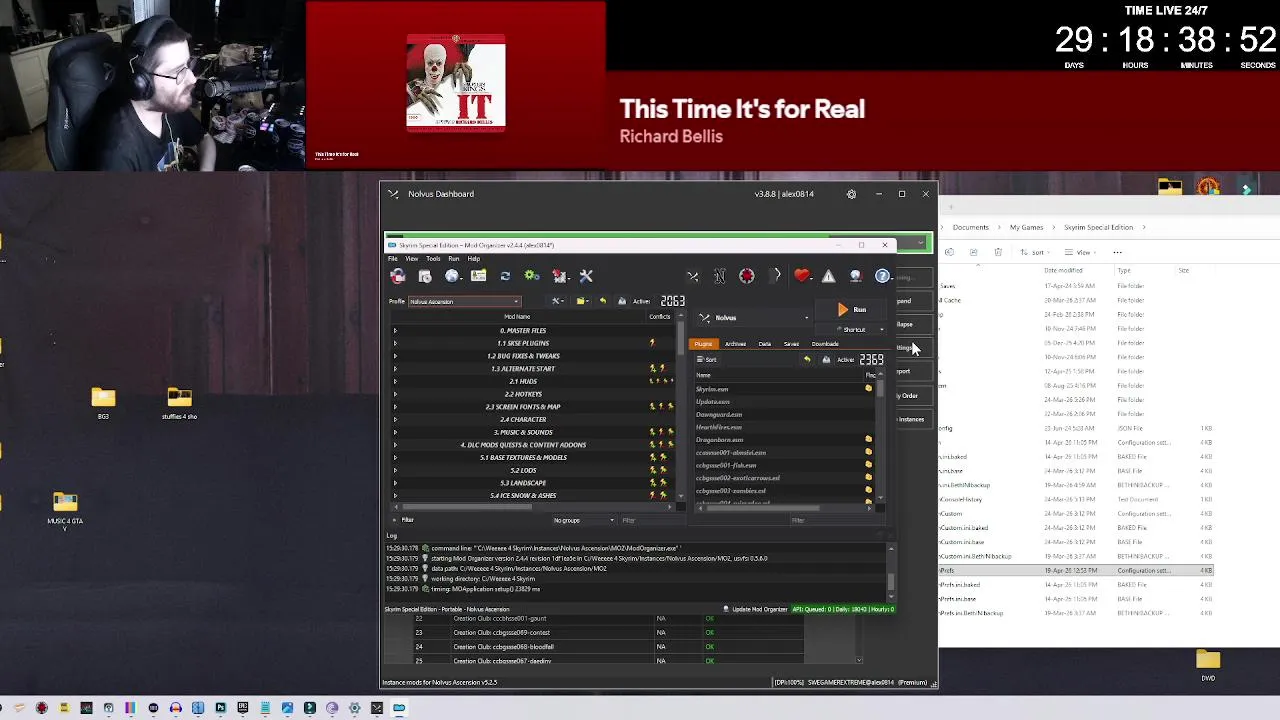Open the executables gears icon

point(532,276)
